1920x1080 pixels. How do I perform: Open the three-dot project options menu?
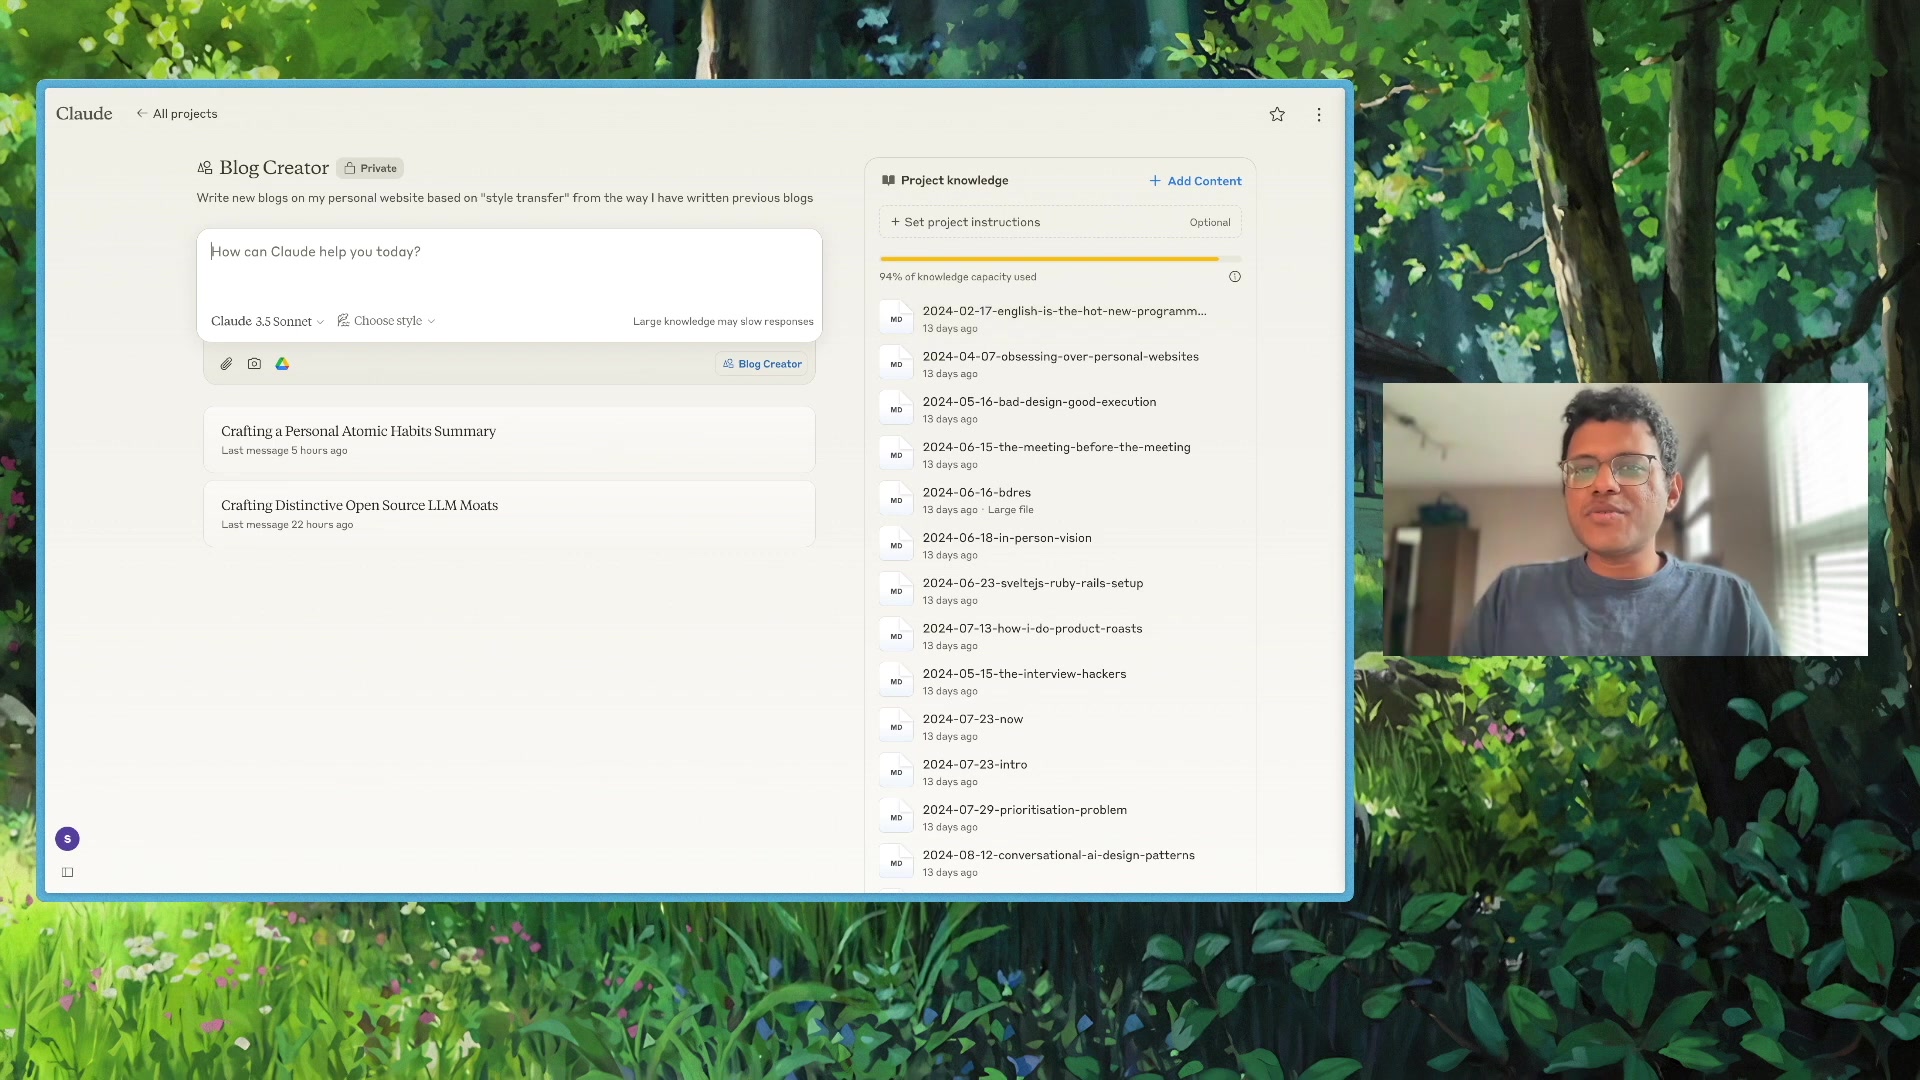click(1319, 115)
